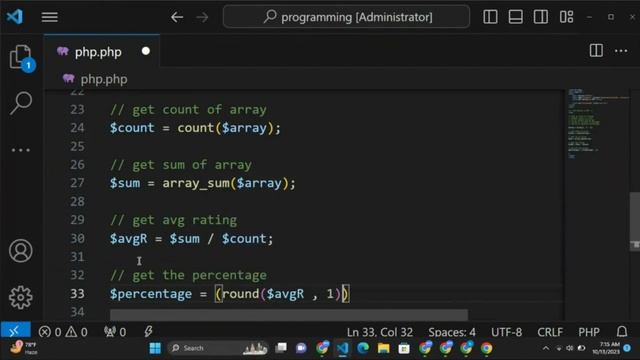Open the weather widget showing Haze
The width and height of the screenshot is (640, 360).
[24, 348]
